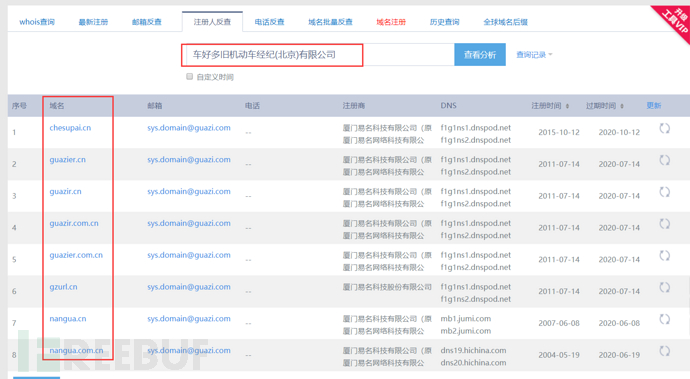Viewport: 690px width, 379px height.
Task: Refresh the guazir.cn row record
Action: pyautogui.click(x=664, y=192)
